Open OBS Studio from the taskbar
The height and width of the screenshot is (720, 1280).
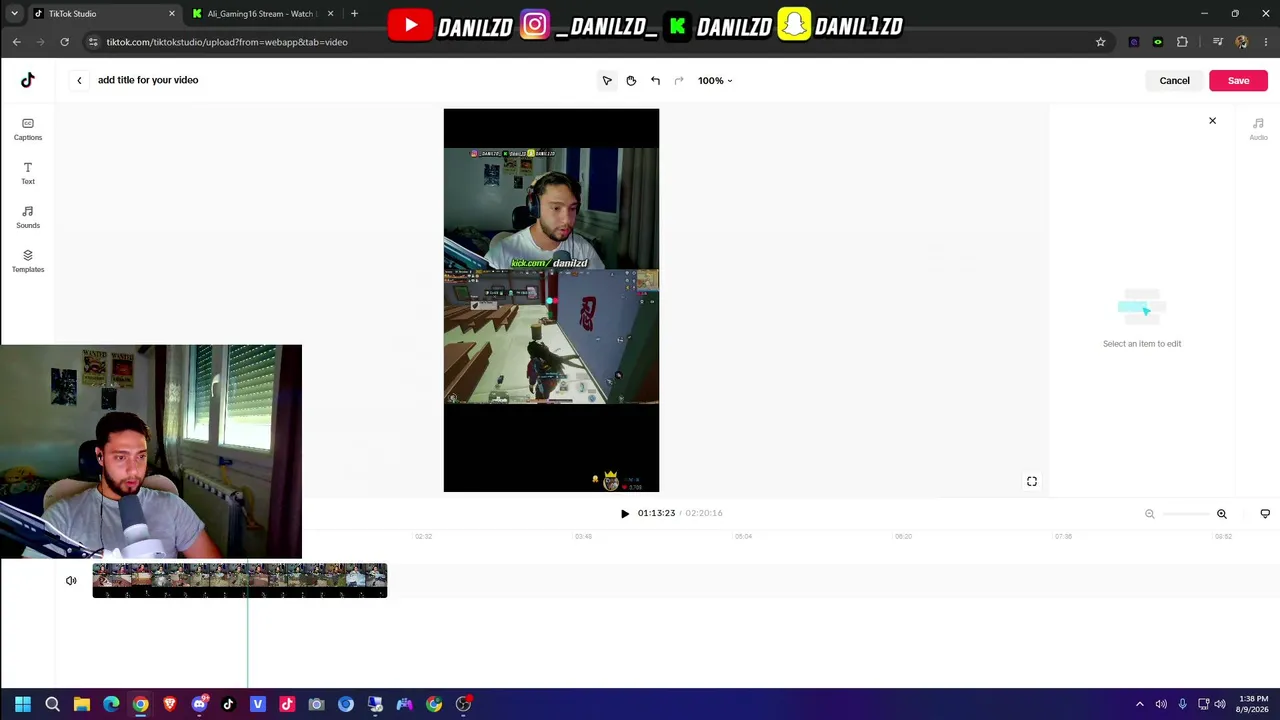[463, 704]
